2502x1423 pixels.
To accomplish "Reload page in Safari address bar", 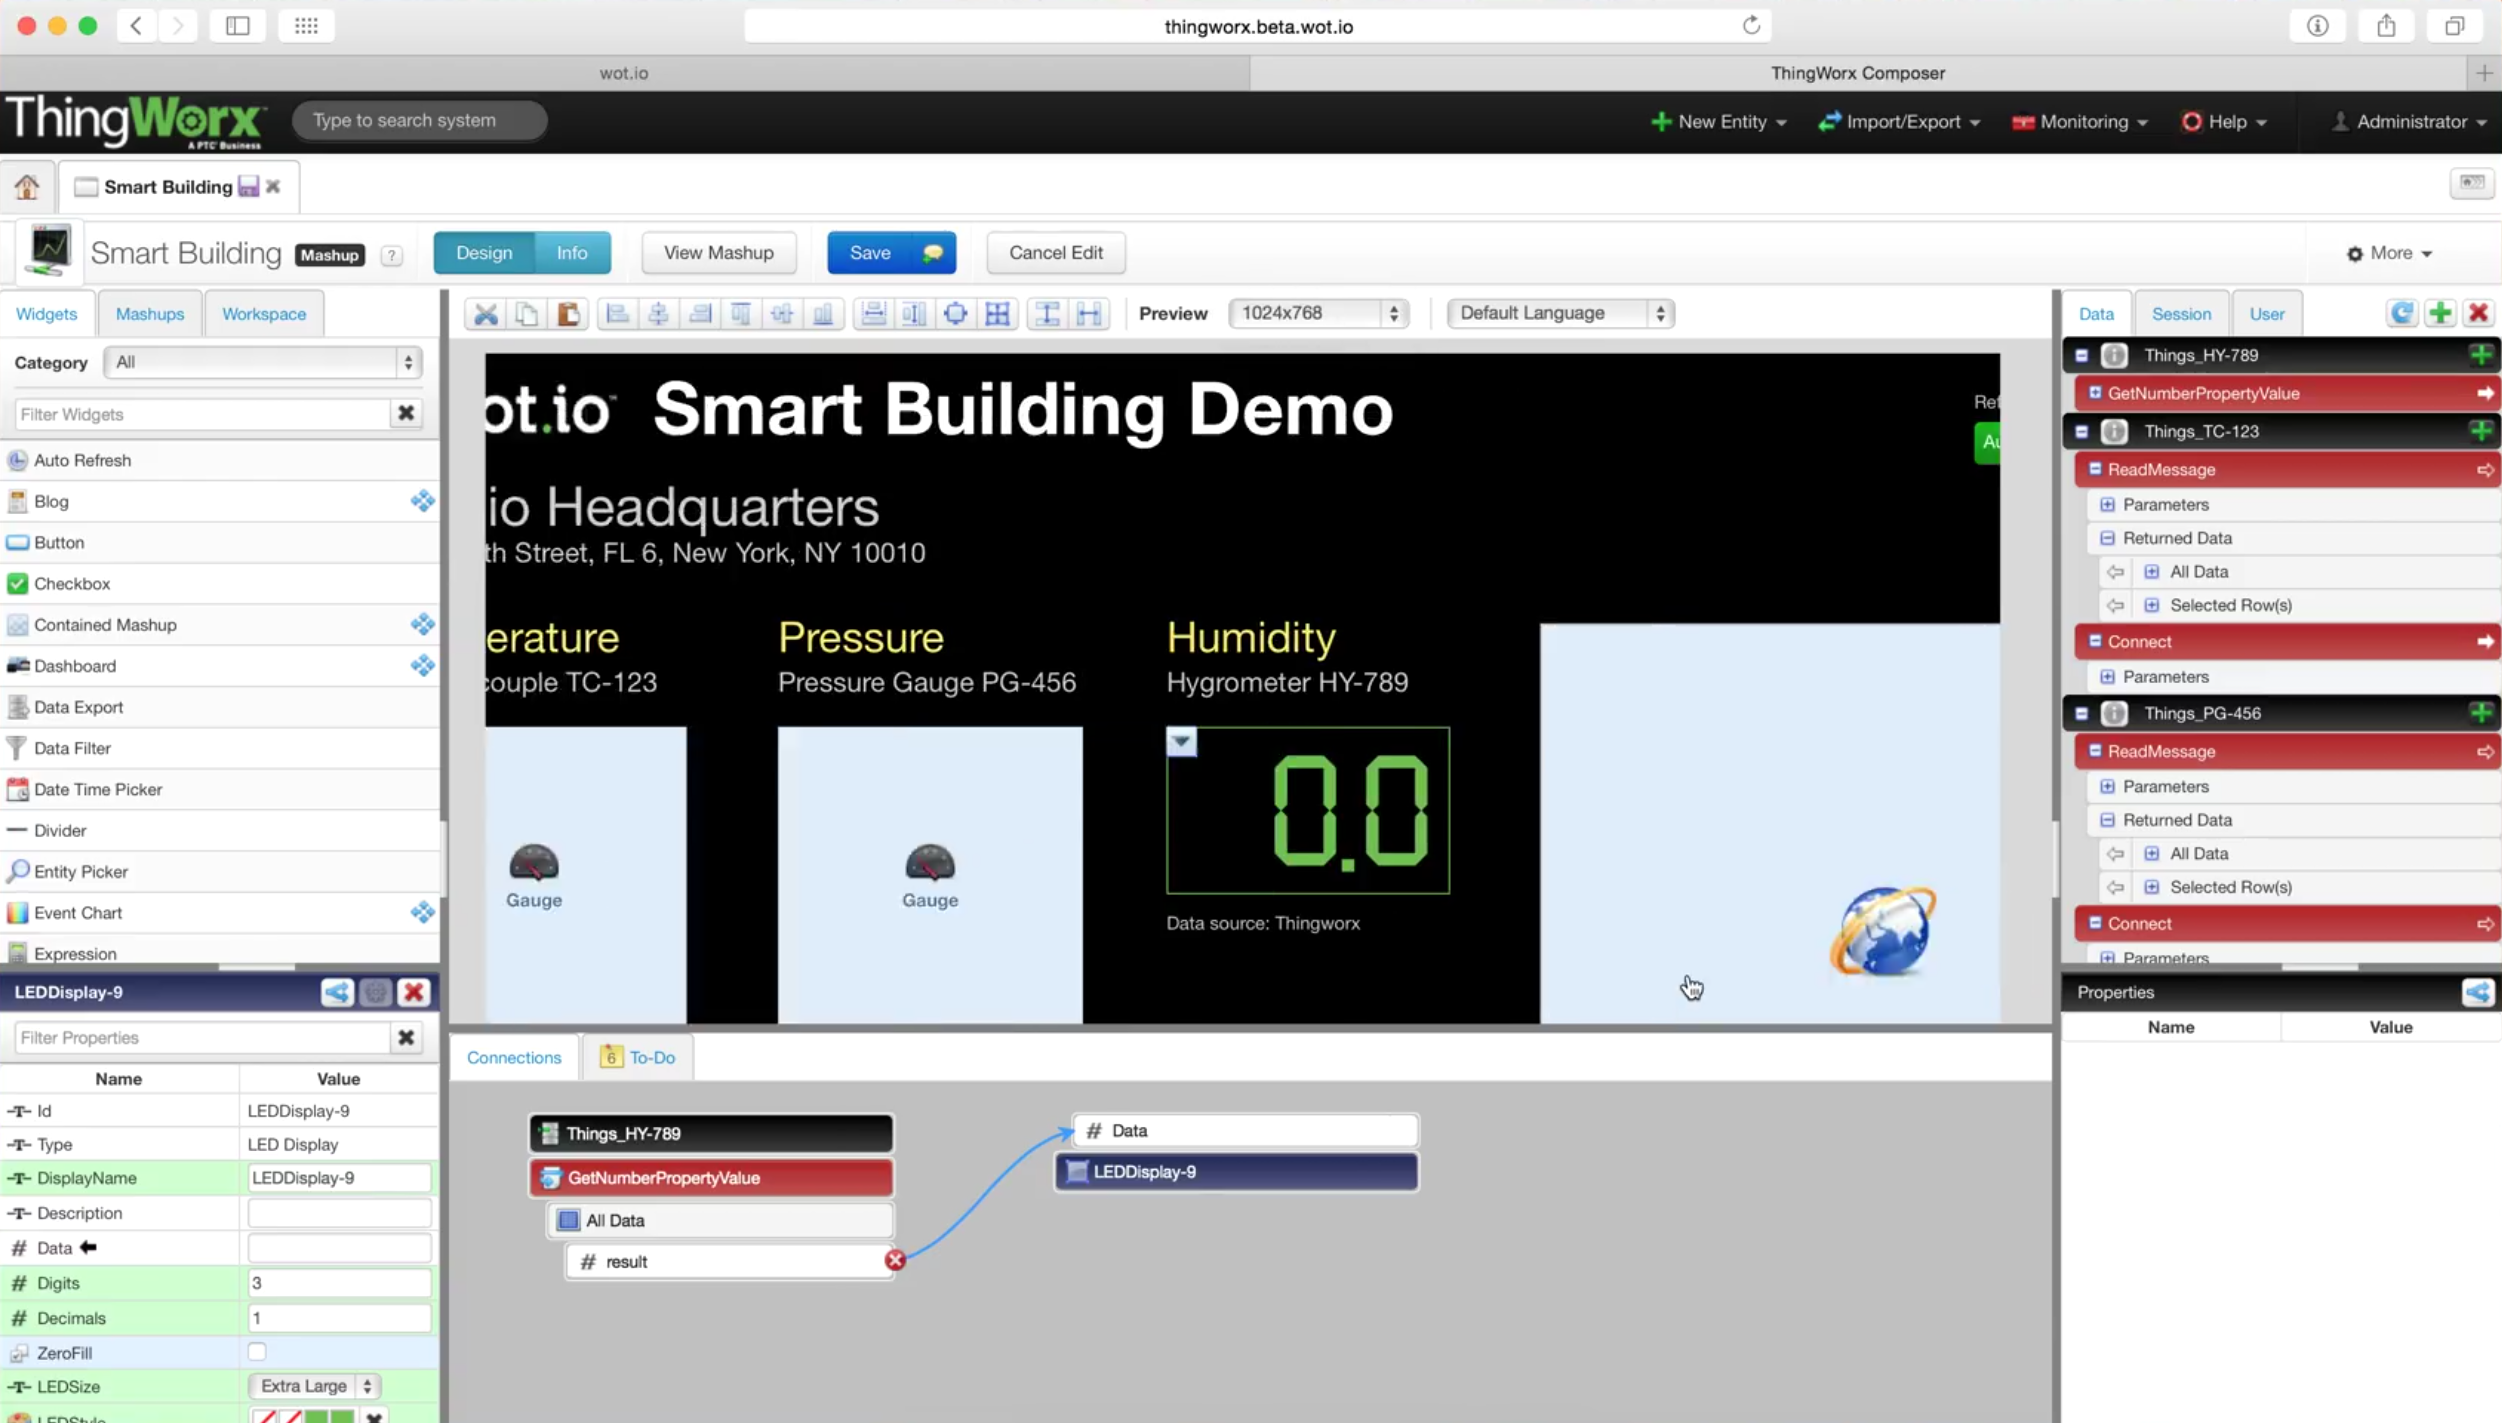I will coord(1750,26).
